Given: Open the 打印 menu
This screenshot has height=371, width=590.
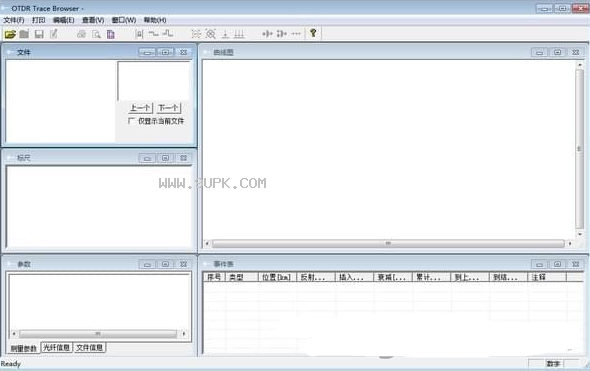Looking at the screenshot, I should tap(38, 20).
